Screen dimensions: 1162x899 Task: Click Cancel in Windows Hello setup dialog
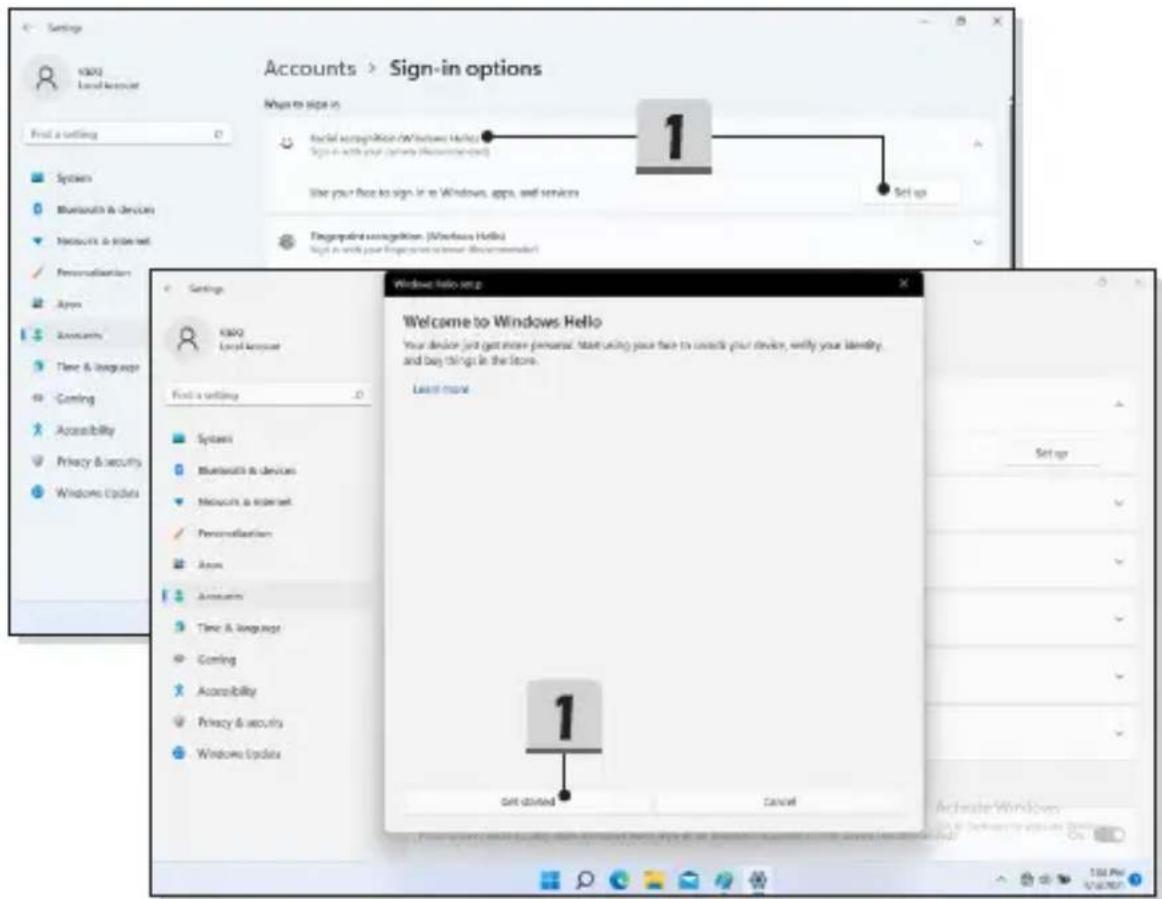pos(780,801)
